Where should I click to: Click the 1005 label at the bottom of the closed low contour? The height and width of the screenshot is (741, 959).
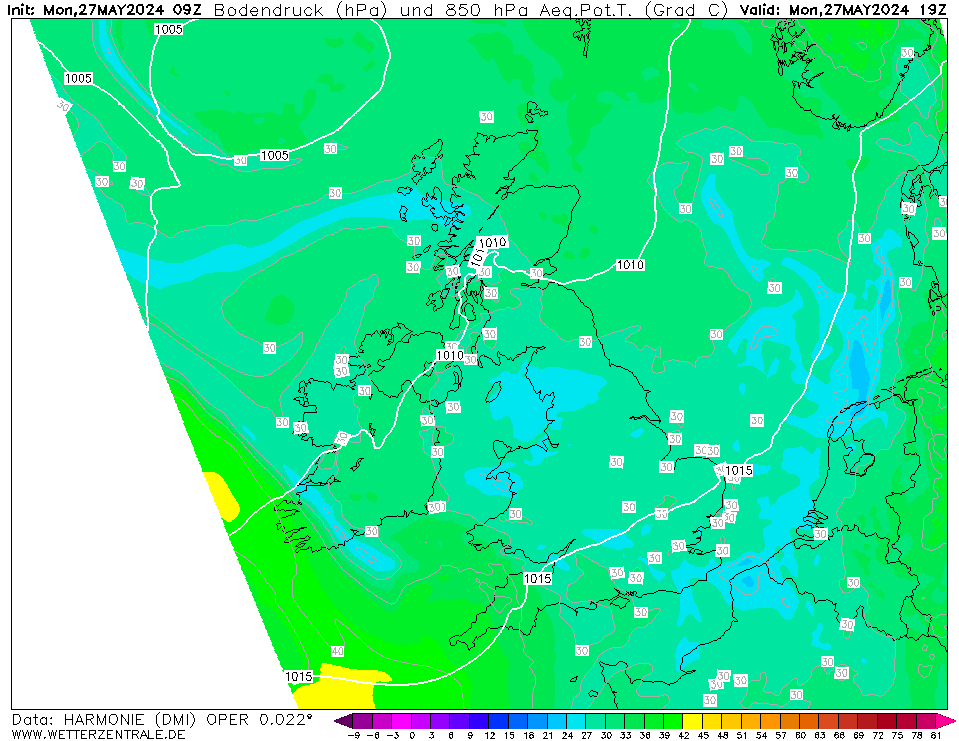point(275,155)
